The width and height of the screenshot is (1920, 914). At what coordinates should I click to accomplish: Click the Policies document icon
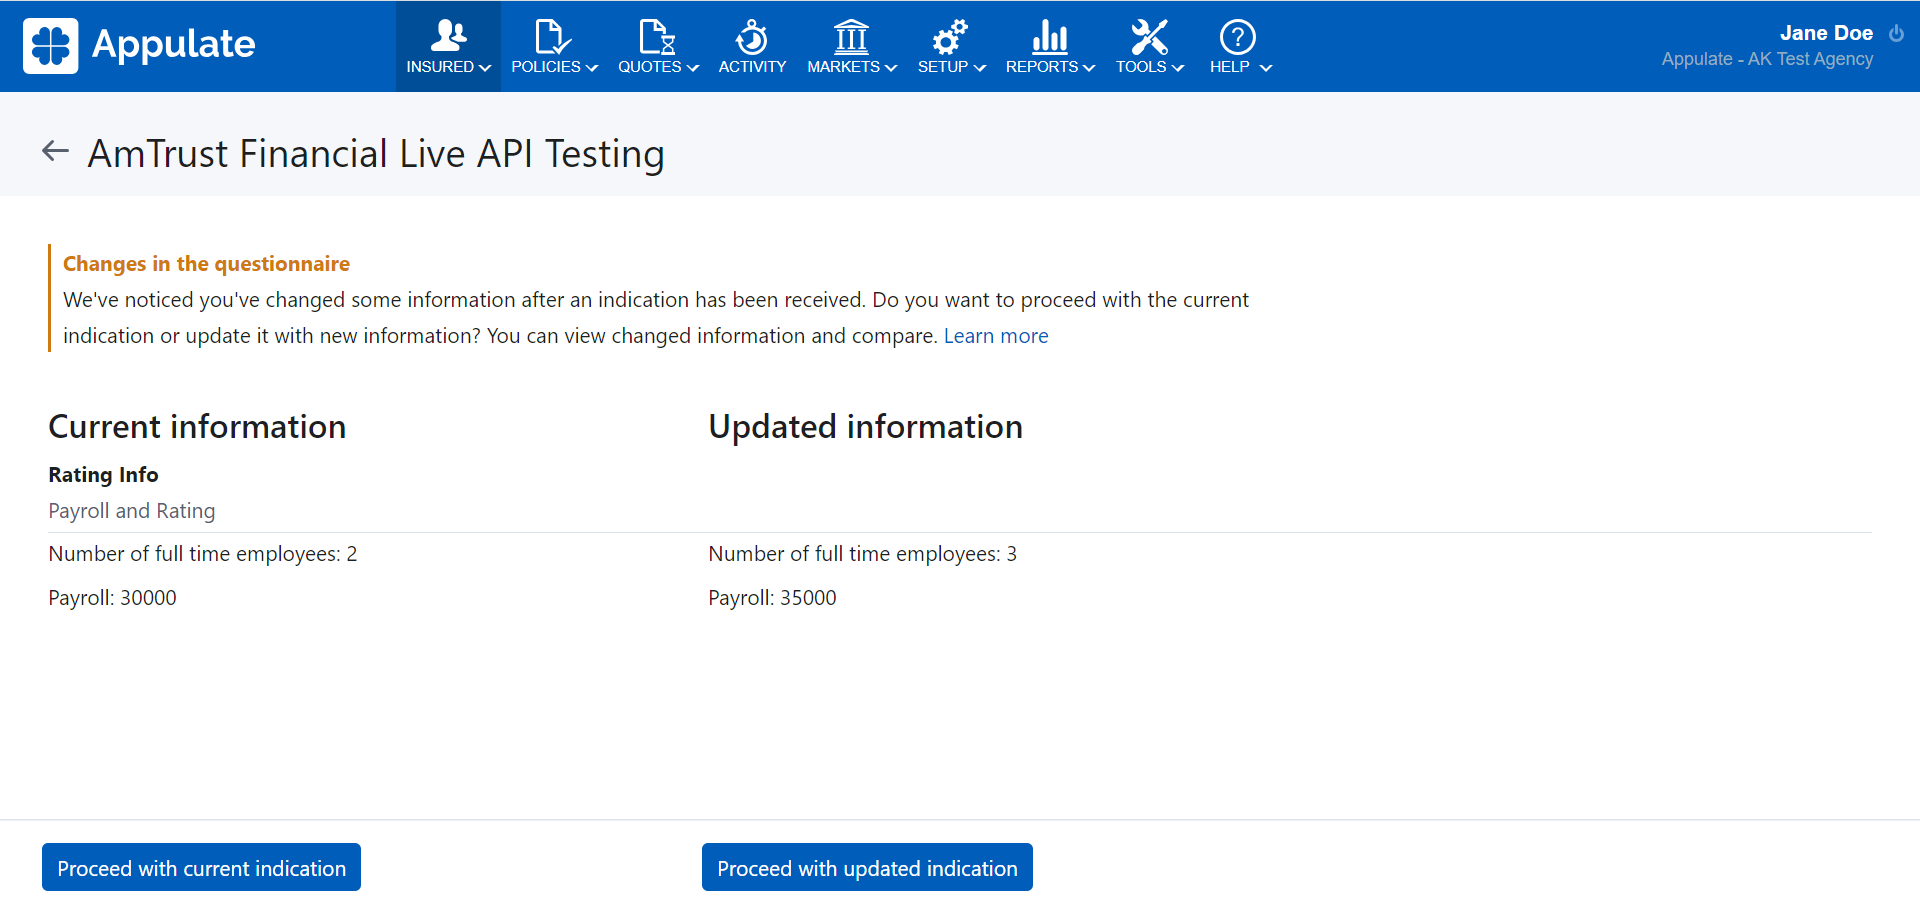coord(552,37)
